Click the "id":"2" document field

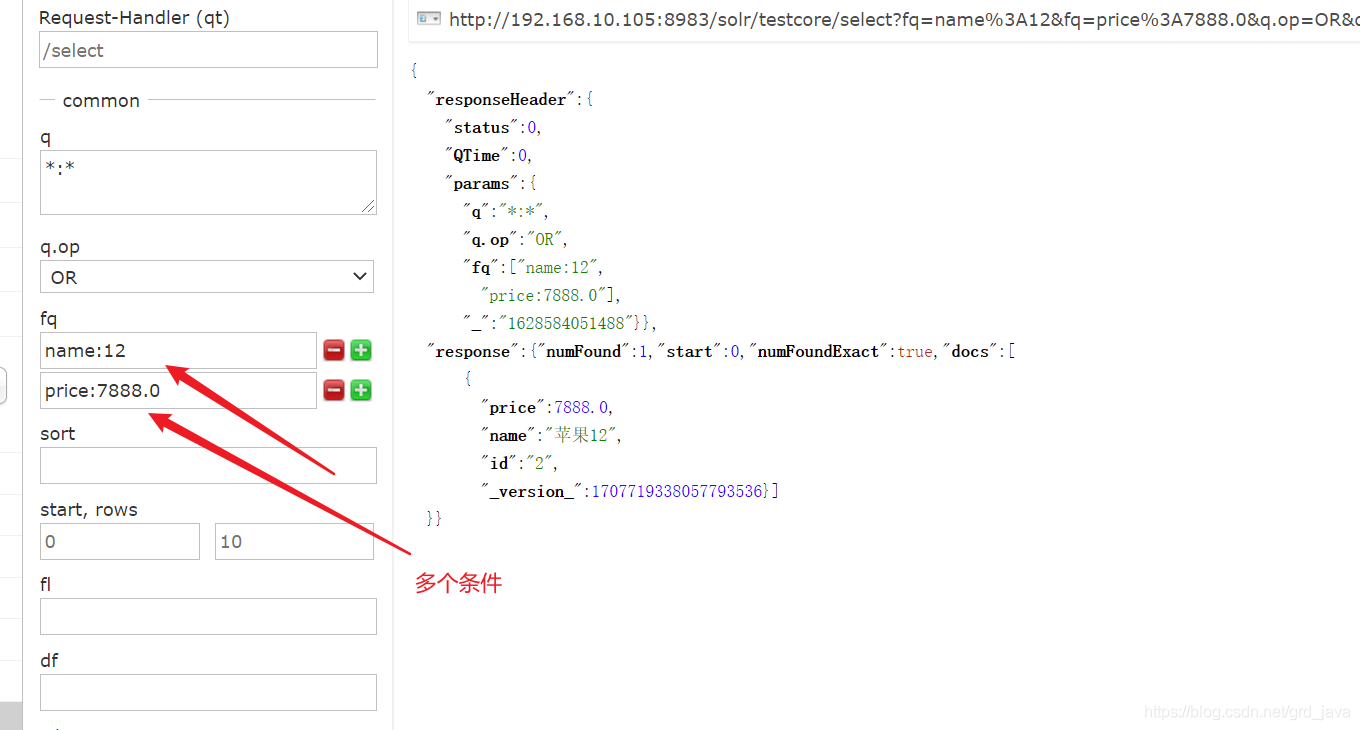518,463
